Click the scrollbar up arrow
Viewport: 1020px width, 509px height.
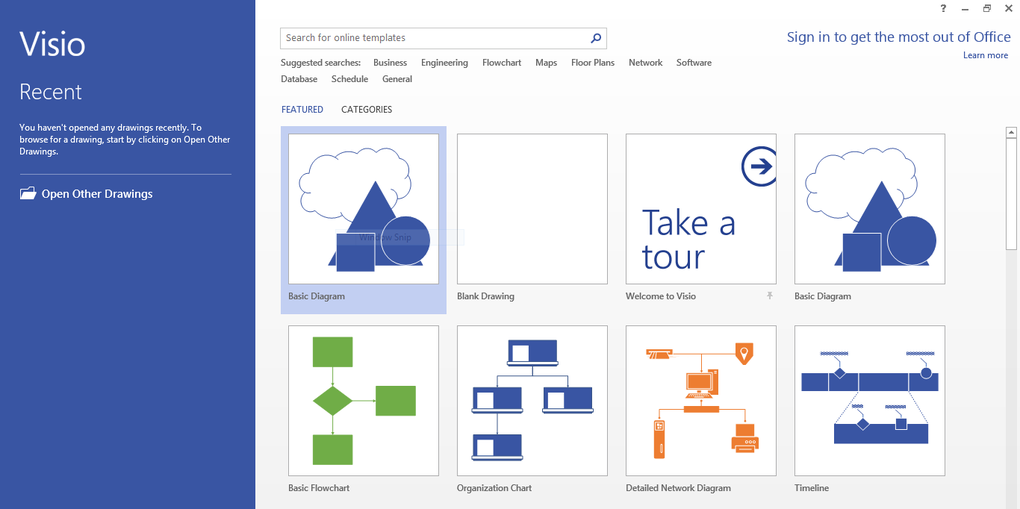(1011, 132)
